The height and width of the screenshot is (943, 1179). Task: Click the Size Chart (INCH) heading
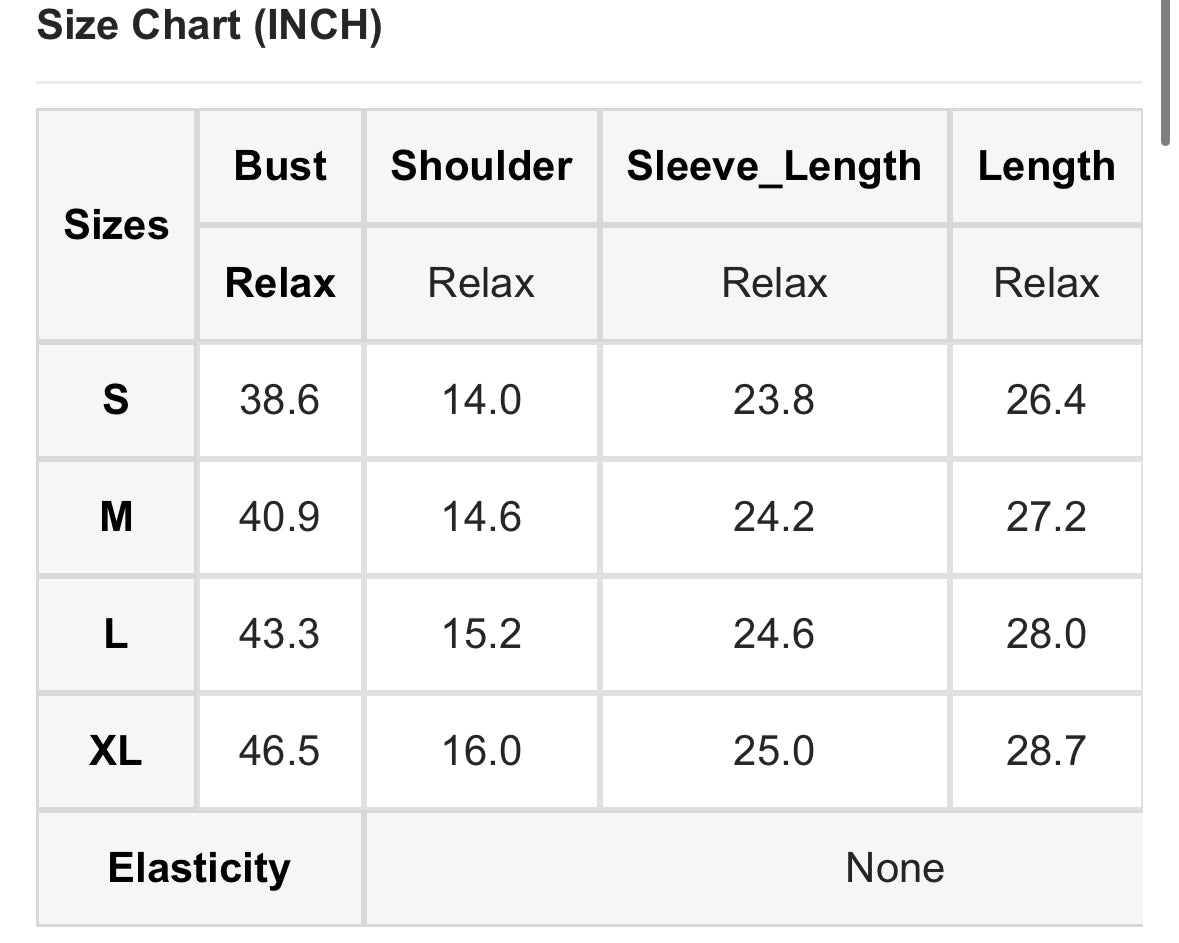209,26
